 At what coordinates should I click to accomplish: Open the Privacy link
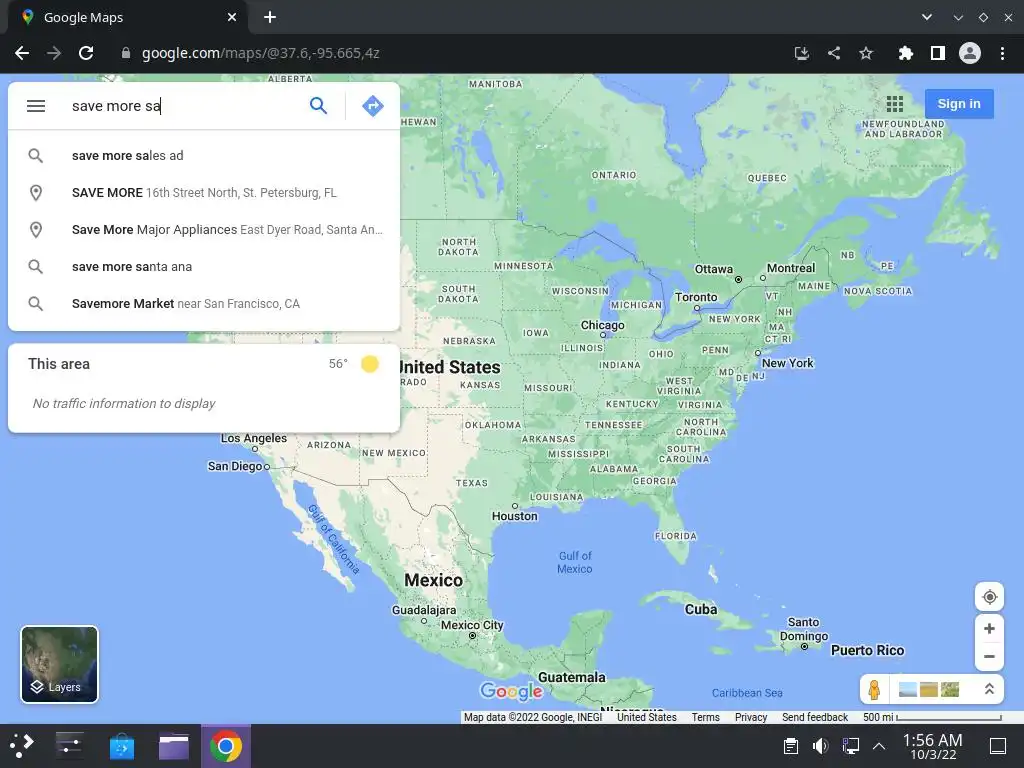click(751, 717)
